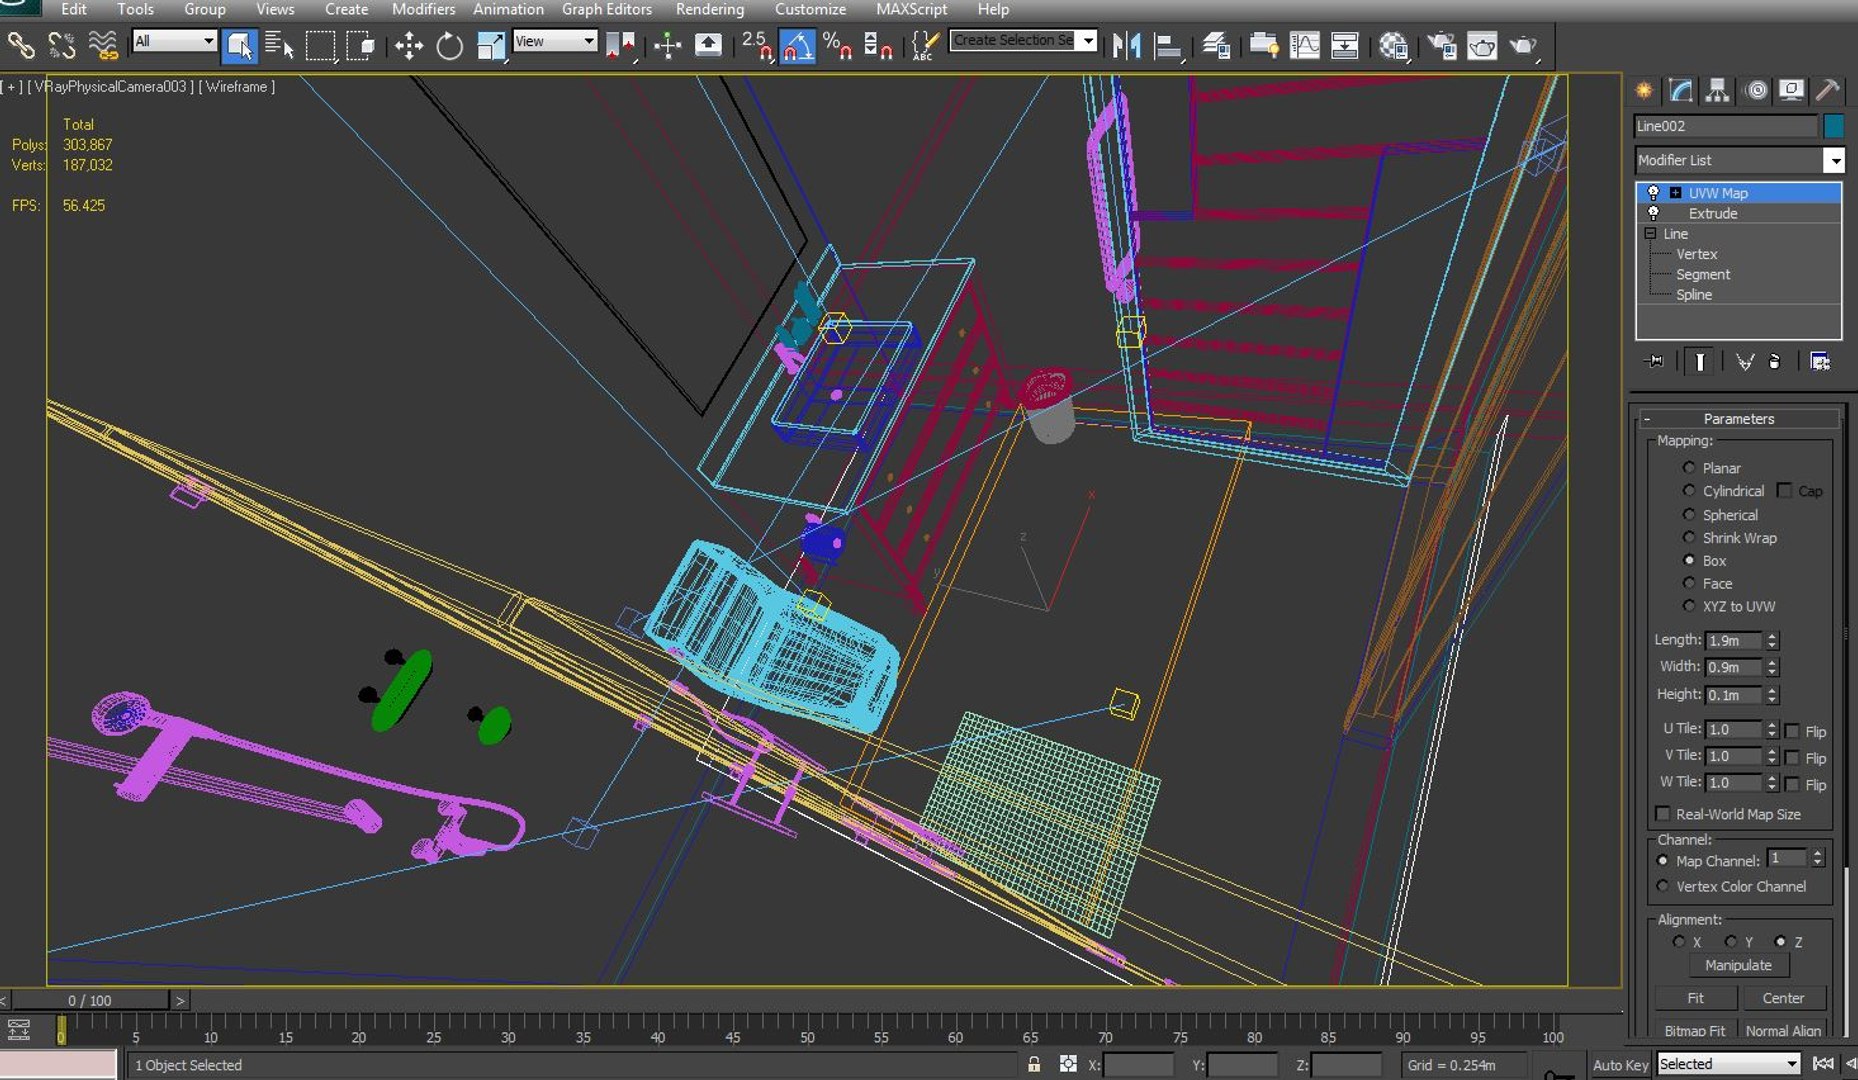Switch to the Hierarchy panel tab
Viewport: 1858px width, 1080px height.
pos(1717,91)
